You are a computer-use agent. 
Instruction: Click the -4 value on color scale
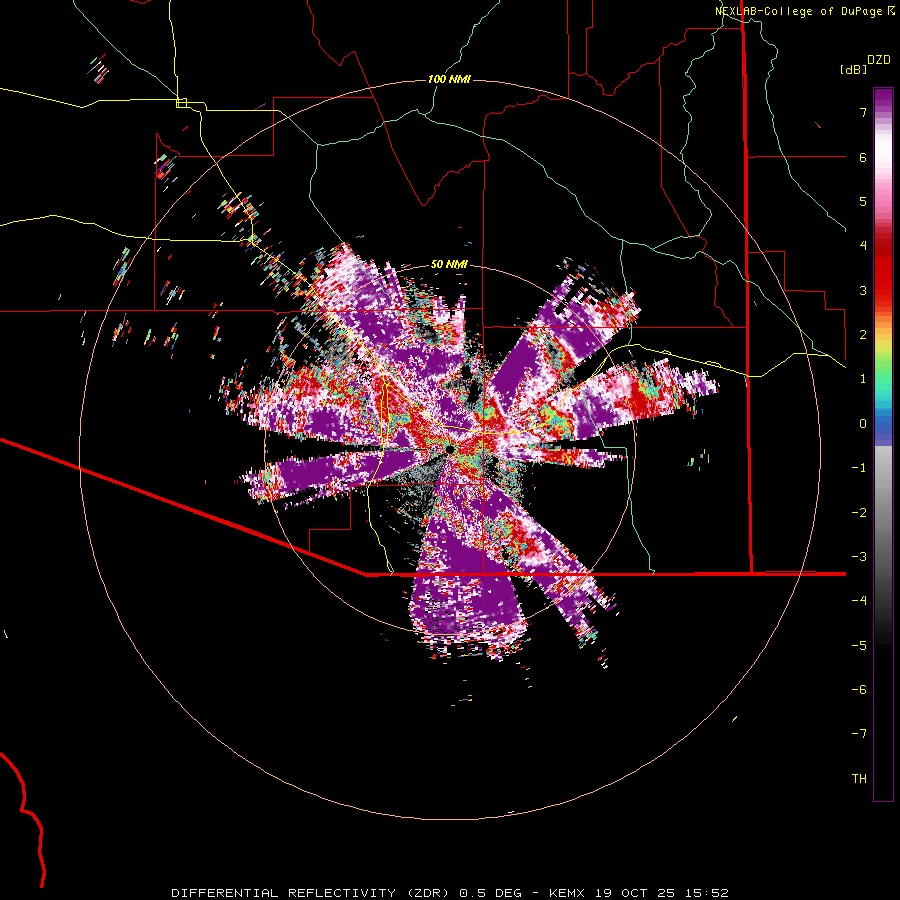[859, 601]
